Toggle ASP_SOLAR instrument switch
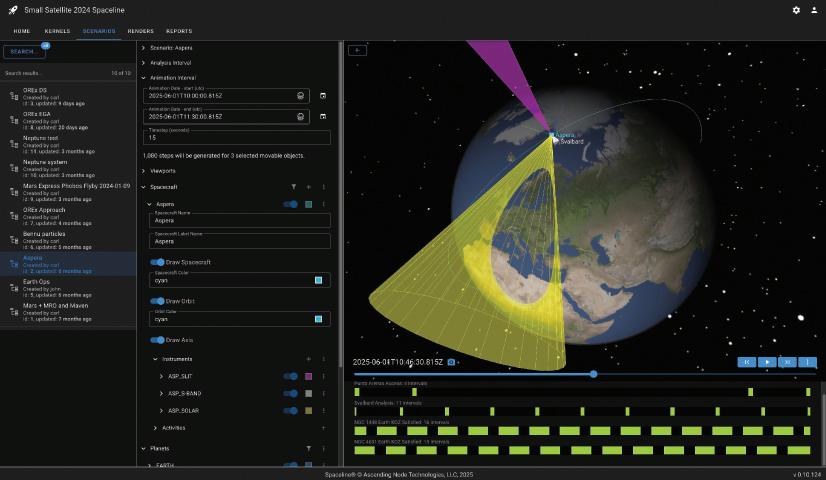The height and width of the screenshot is (480, 826). click(x=291, y=410)
